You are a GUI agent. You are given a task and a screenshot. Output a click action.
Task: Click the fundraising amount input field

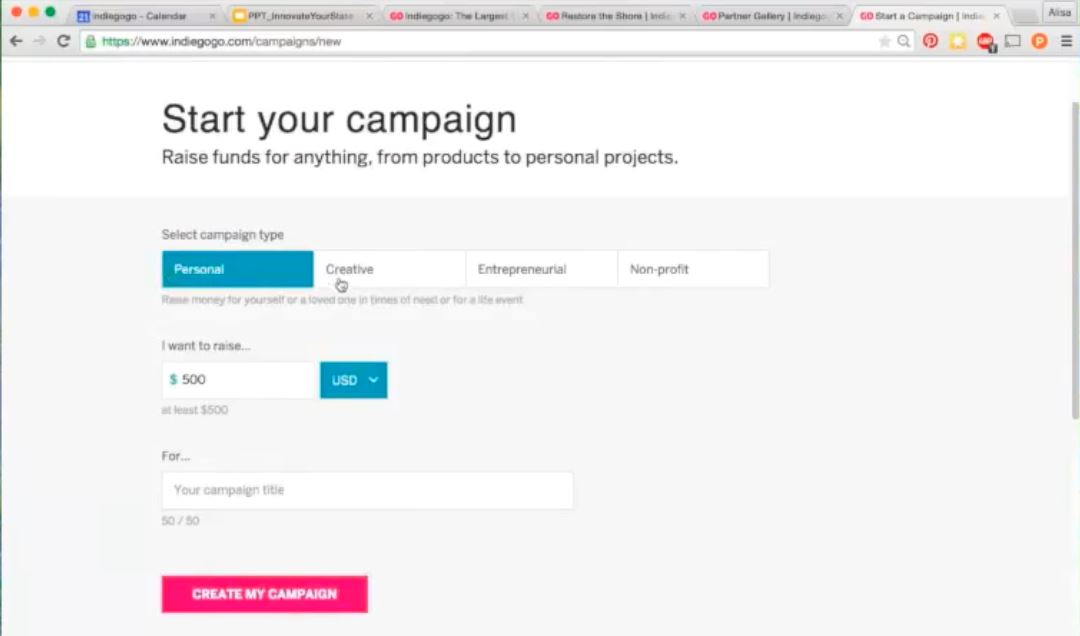pyautogui.click(x=240, y=380)
